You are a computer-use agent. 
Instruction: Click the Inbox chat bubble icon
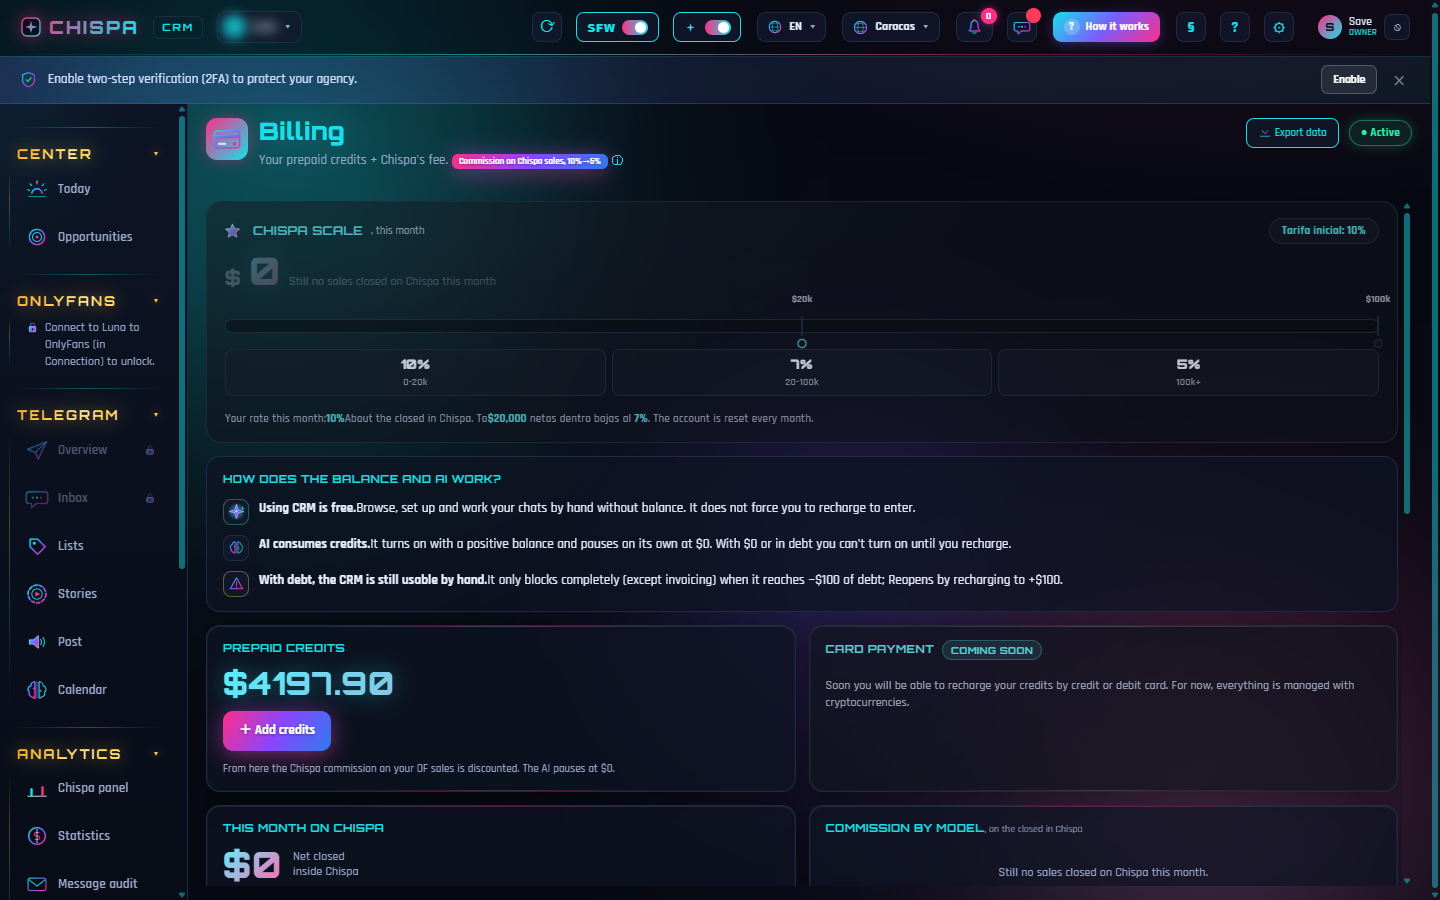pyautogui.click(x=37, y=498)
